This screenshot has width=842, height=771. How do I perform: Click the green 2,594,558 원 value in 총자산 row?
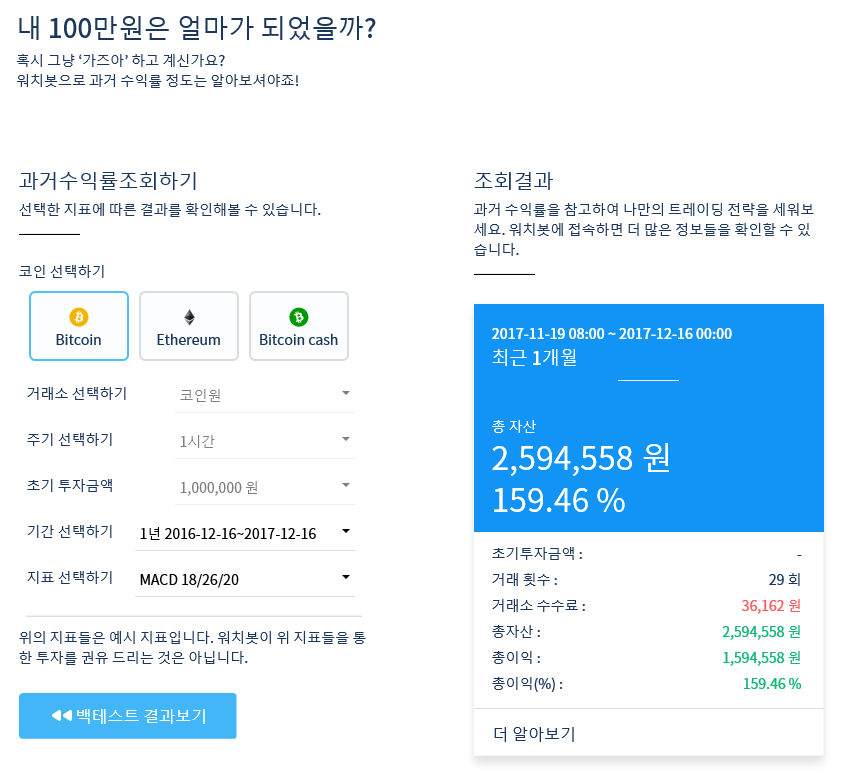761,631
